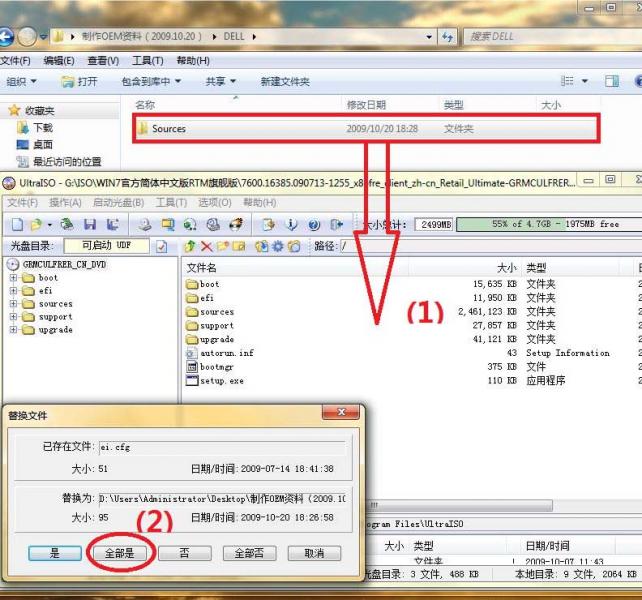Open the view-mode dropdown arrow in Explorer toolbar
642x600 pixels.
coord(585,81)
